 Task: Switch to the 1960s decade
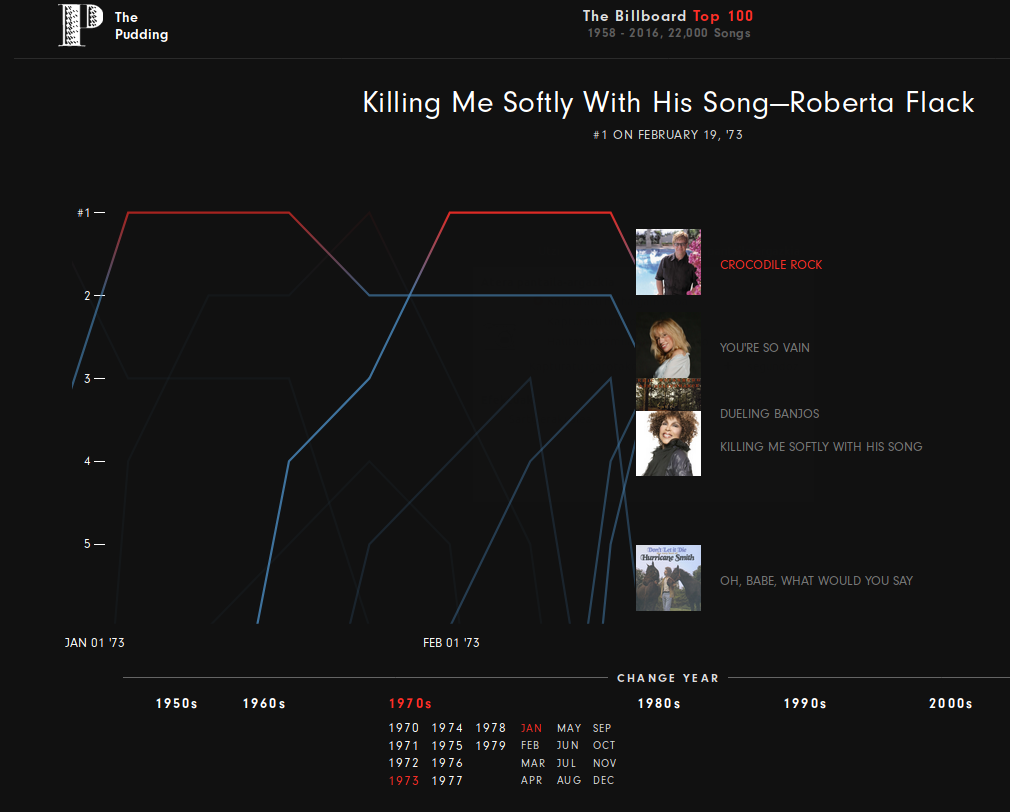pos(264,704)
